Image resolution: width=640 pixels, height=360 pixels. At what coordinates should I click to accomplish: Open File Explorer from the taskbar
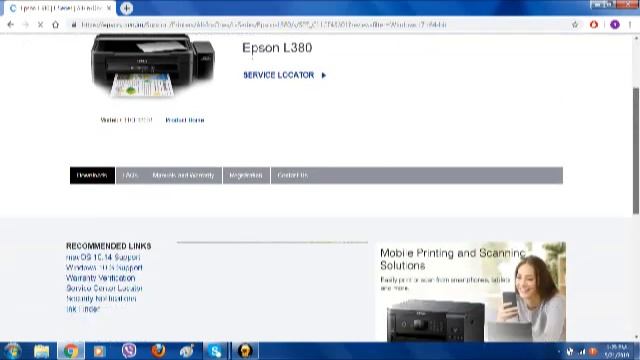42,351
